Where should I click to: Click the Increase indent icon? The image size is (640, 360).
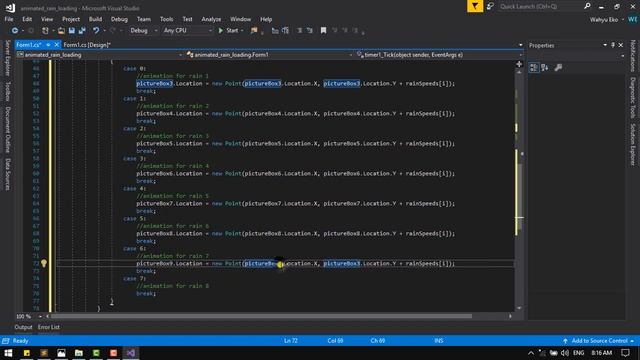(x=309, y=31)
